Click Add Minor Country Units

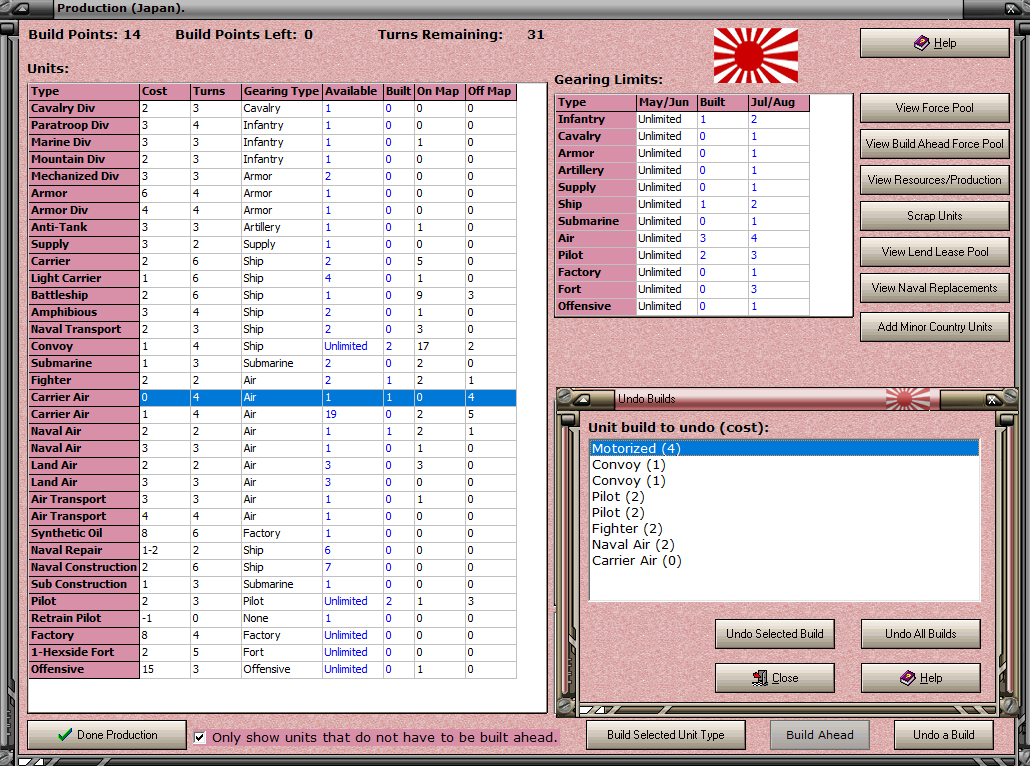coord(934,327)
